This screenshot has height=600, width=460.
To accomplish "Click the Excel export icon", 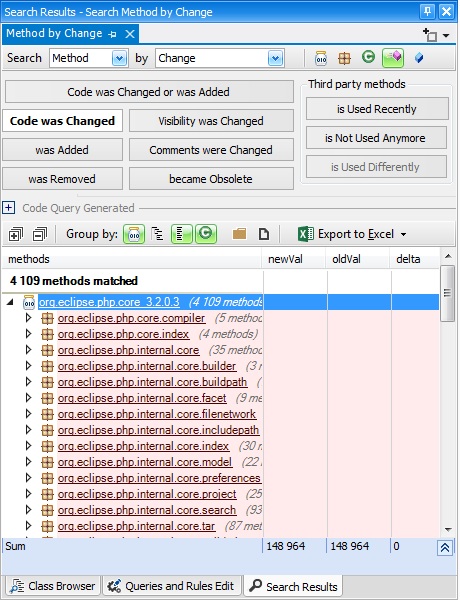I will [x=305, y=234].
